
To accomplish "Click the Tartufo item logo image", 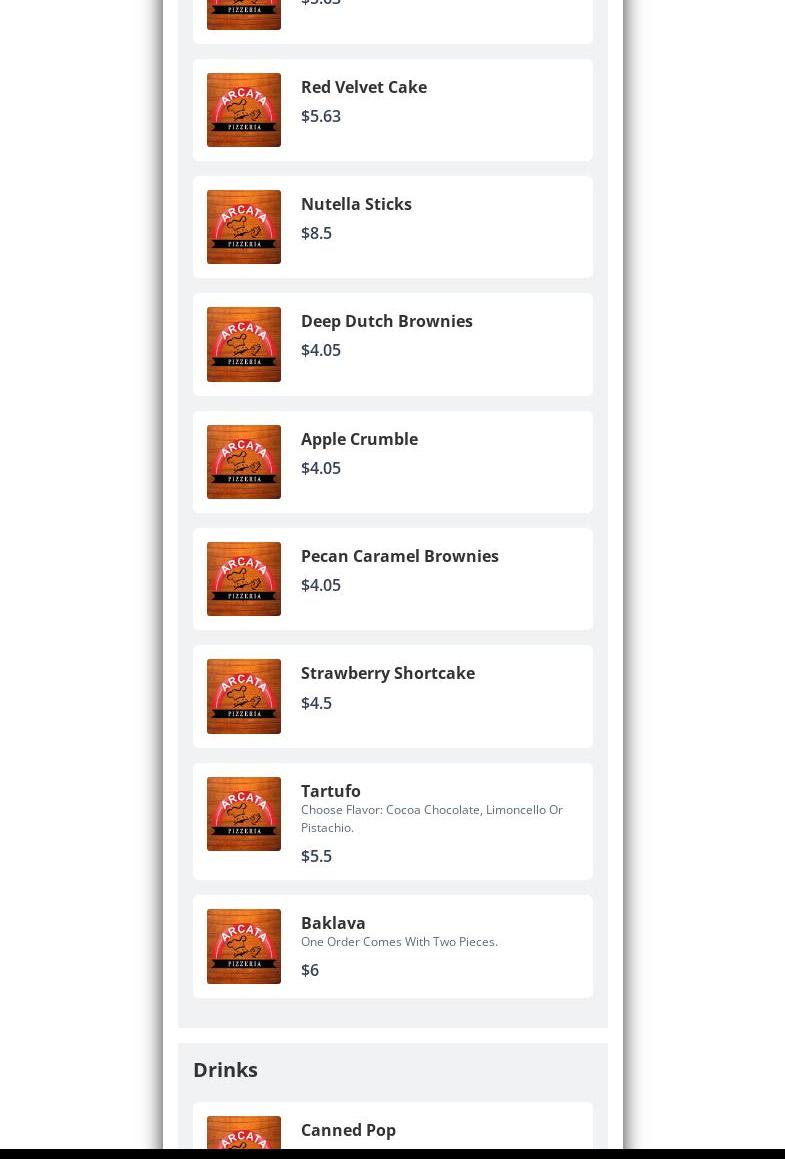I will coord(244,814).
